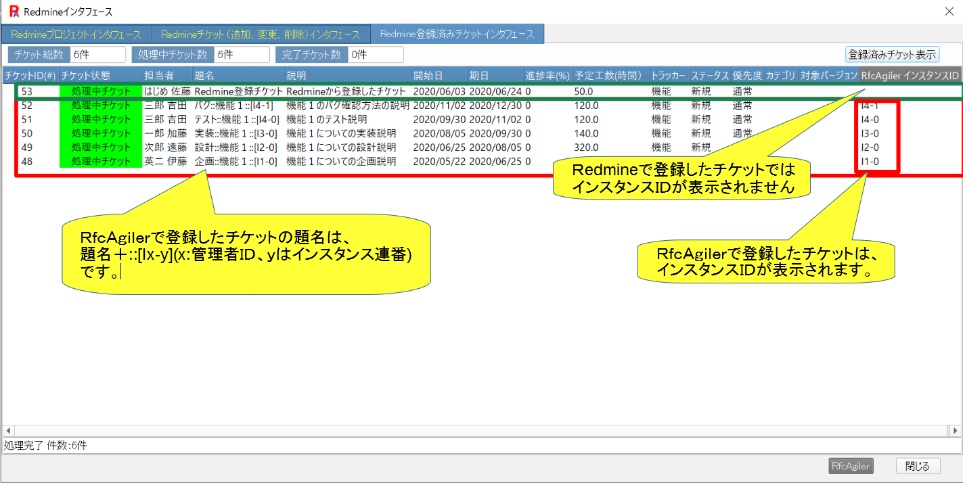
Task: Click description 機能1についての実装説明
Action: (341, 133)
